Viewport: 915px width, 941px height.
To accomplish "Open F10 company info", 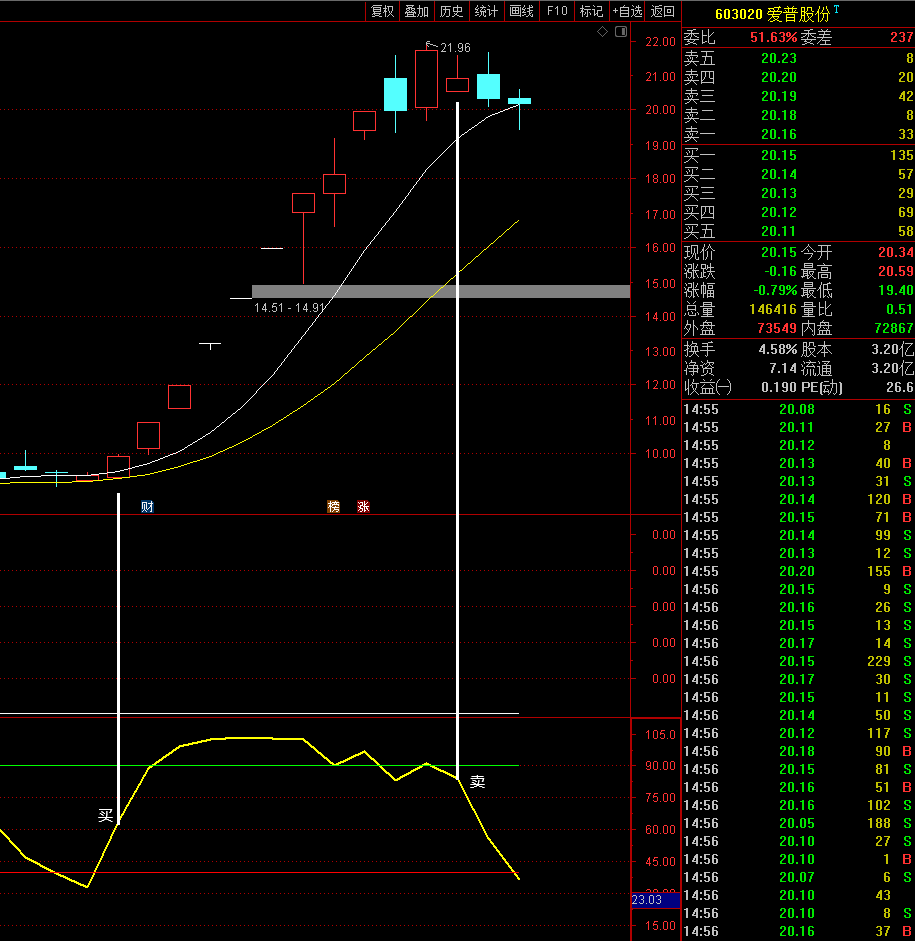I will [557, 11].
